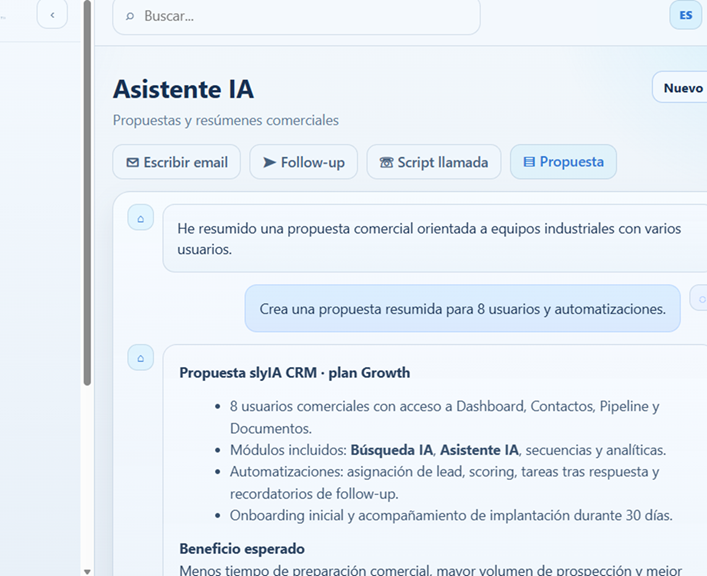Open the ES language selector
Image resolution: width=707 pixels, height=576 pixels.
pyautogui.click(x=685, y=15)
